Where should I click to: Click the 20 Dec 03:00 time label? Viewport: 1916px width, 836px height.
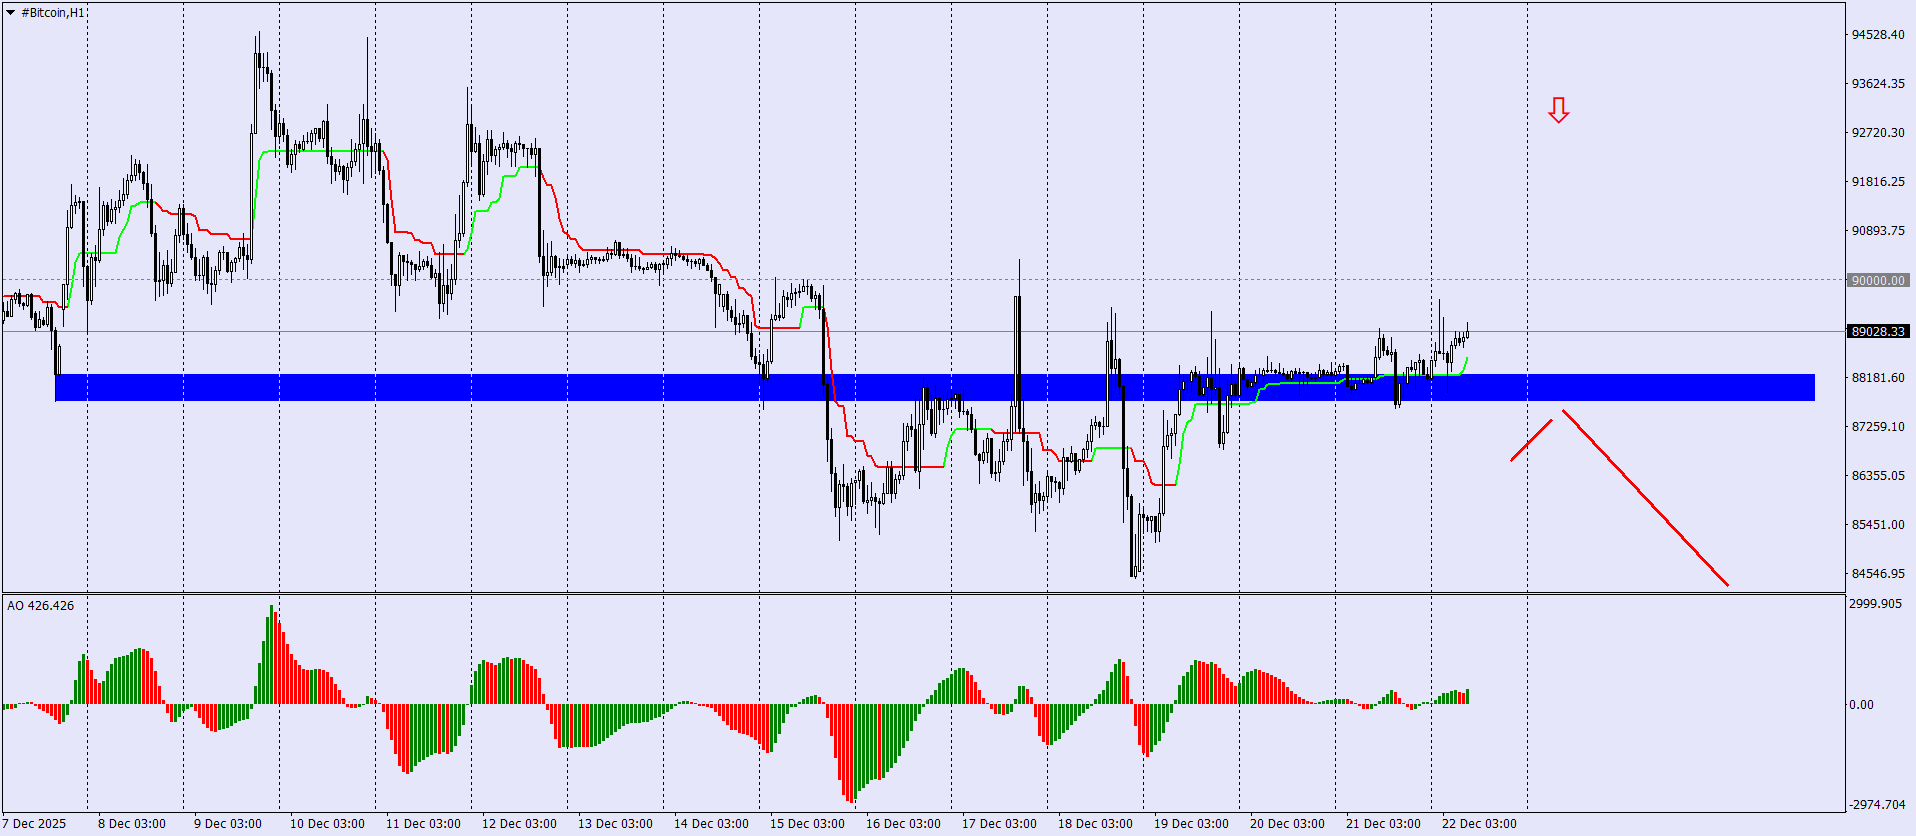click(x=1287, y=824)
